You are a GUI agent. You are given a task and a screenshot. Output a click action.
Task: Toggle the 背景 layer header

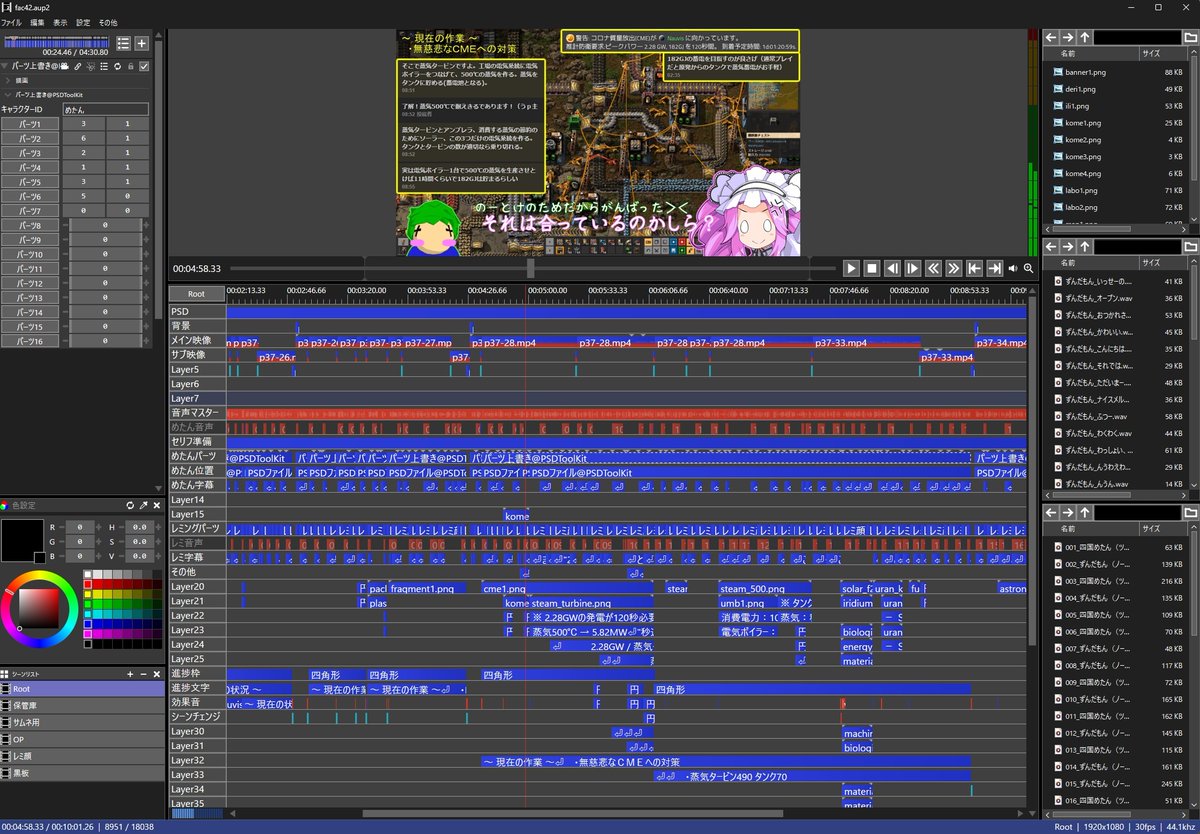coord(196,327)
